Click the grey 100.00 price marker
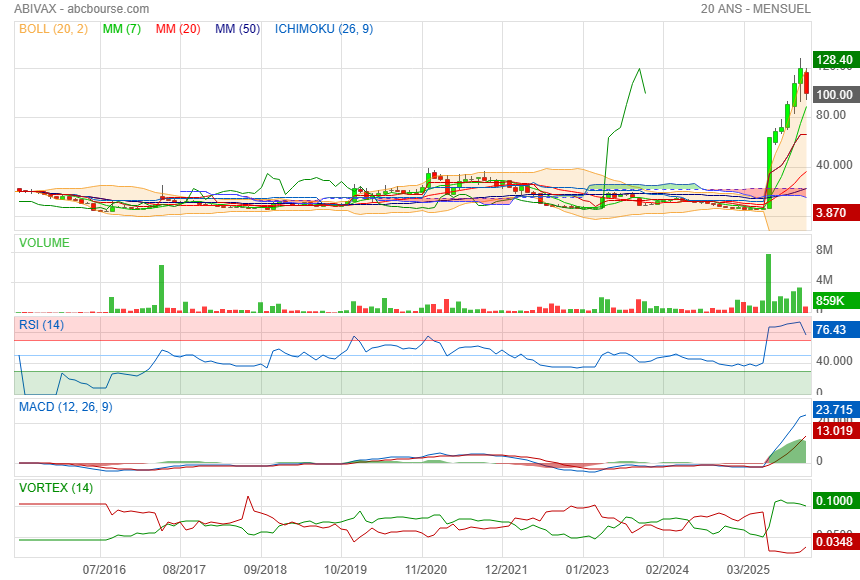 point(834,94)
